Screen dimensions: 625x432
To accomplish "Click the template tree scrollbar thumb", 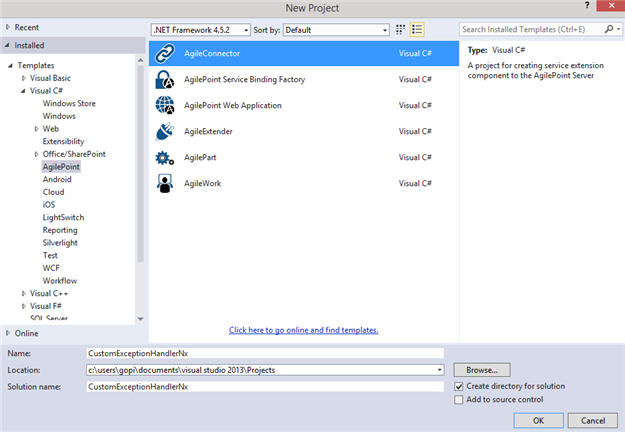I will [140, 163].
